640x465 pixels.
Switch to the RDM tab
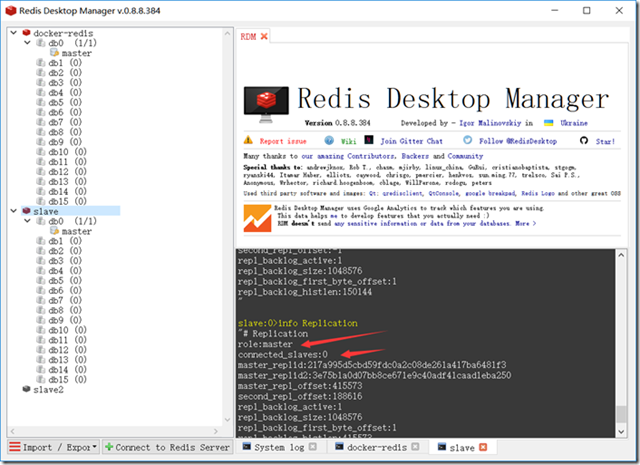(x=248, y=37)
